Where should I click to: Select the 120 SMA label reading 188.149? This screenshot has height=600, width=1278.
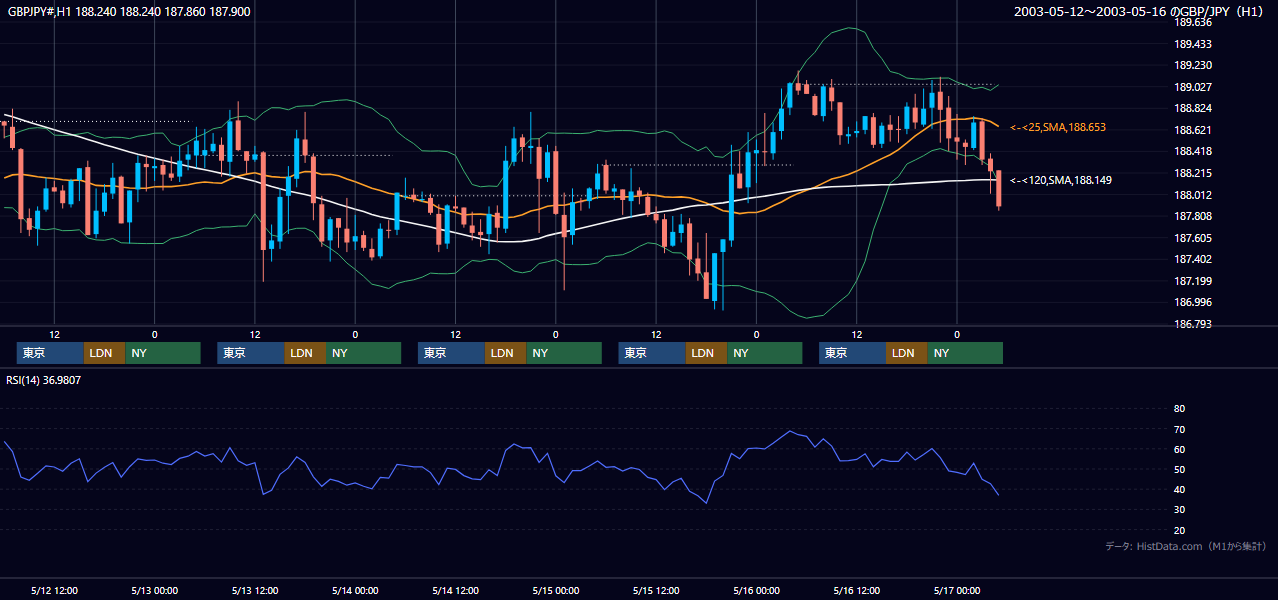pyautogui.click(x=1061, y=180)
